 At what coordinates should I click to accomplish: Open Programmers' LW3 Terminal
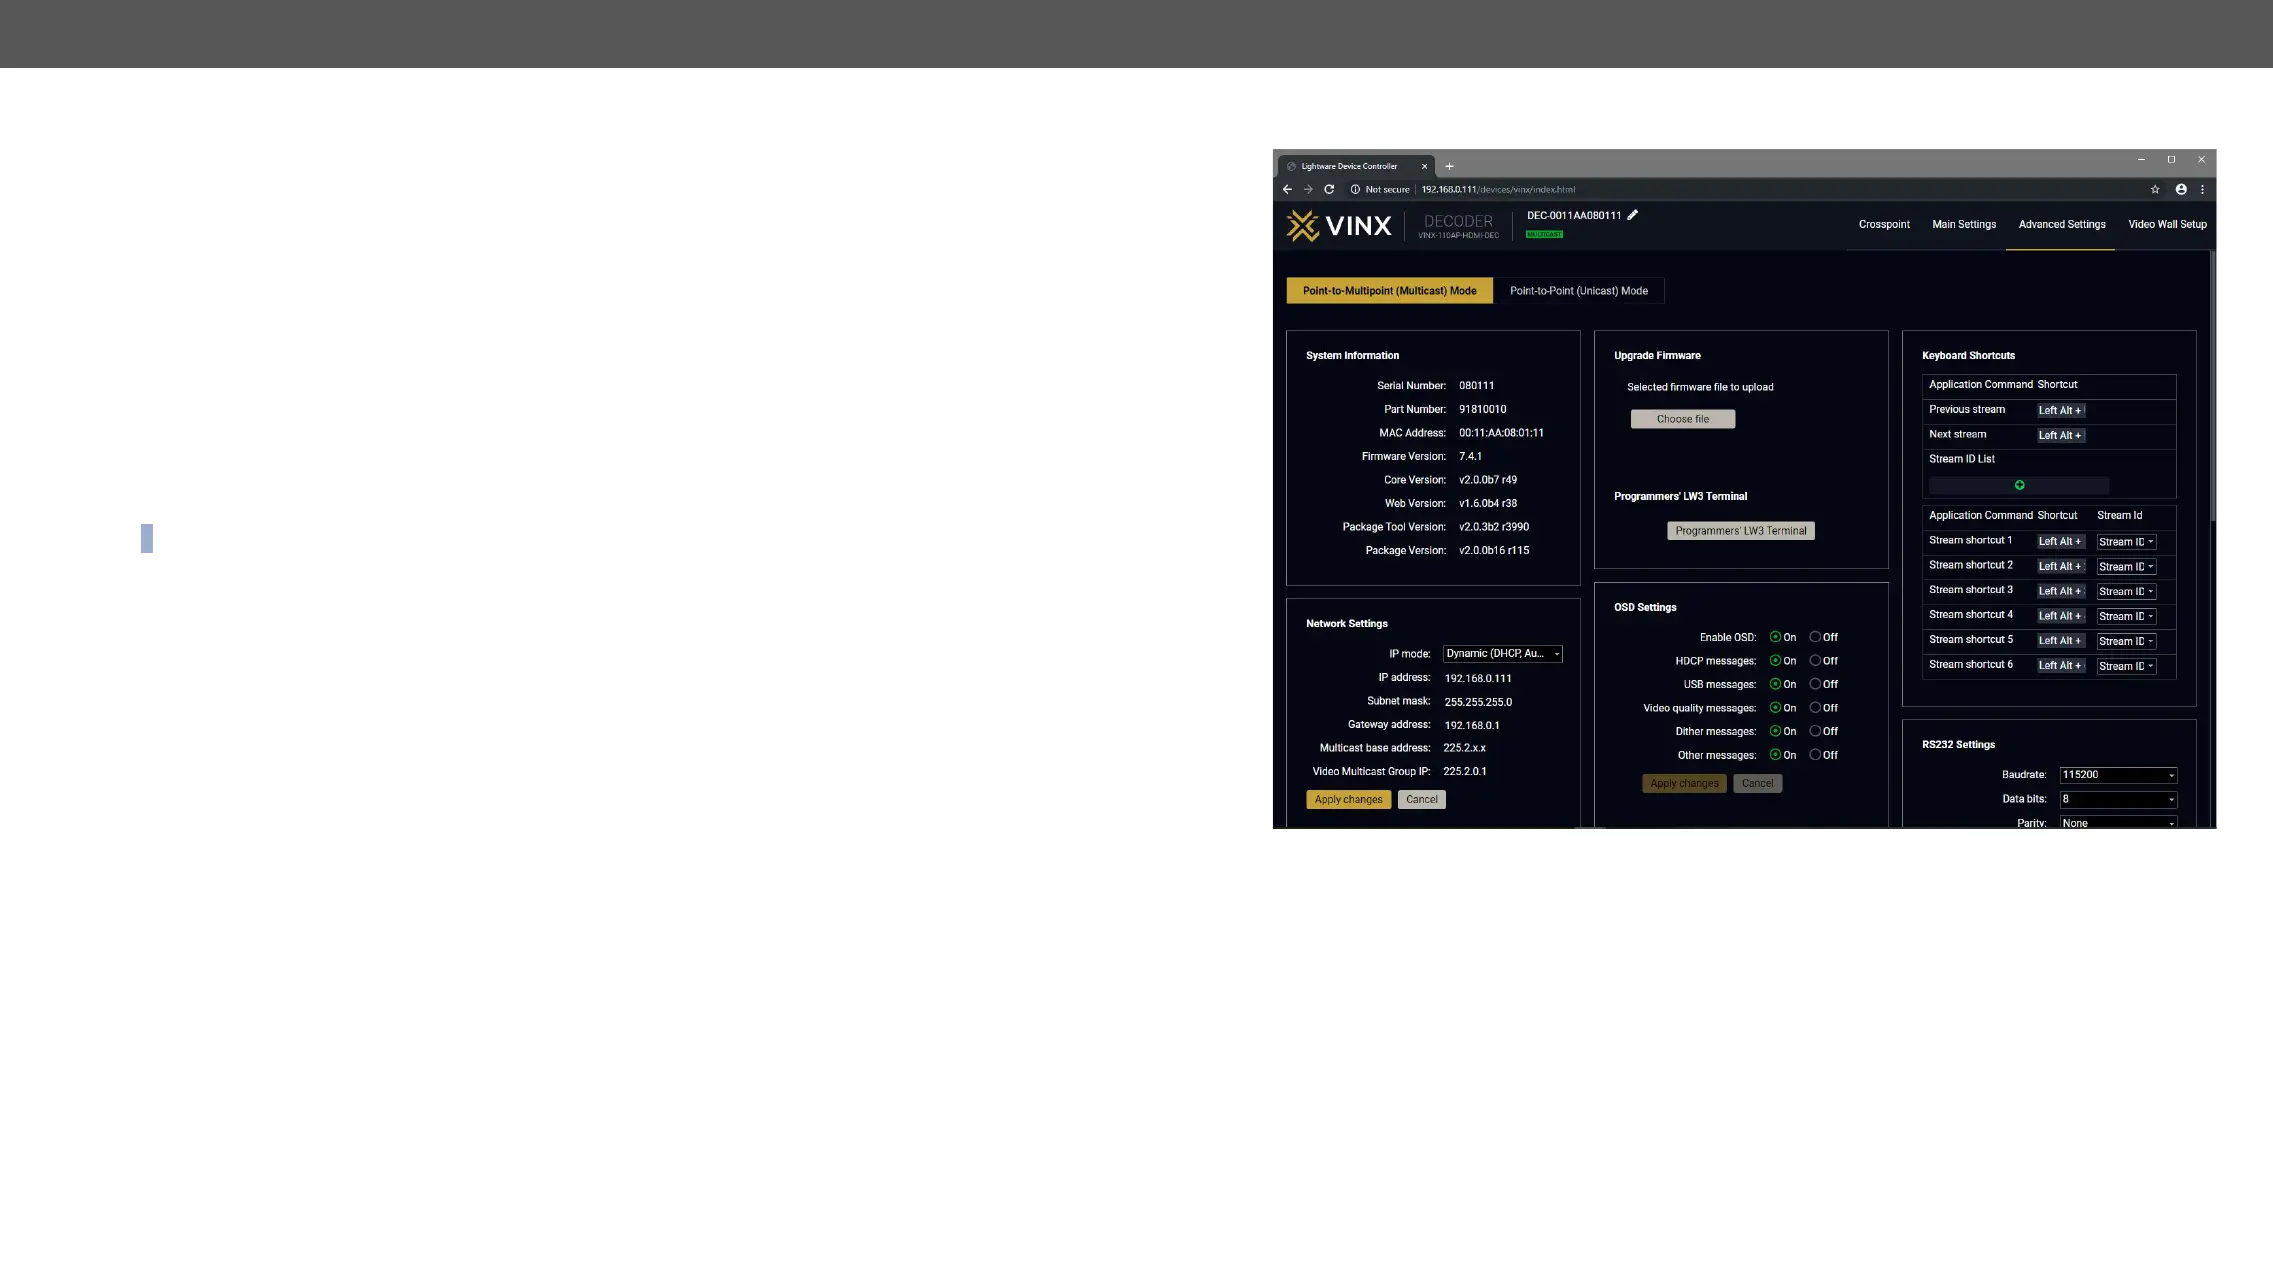coord(1740,531)
